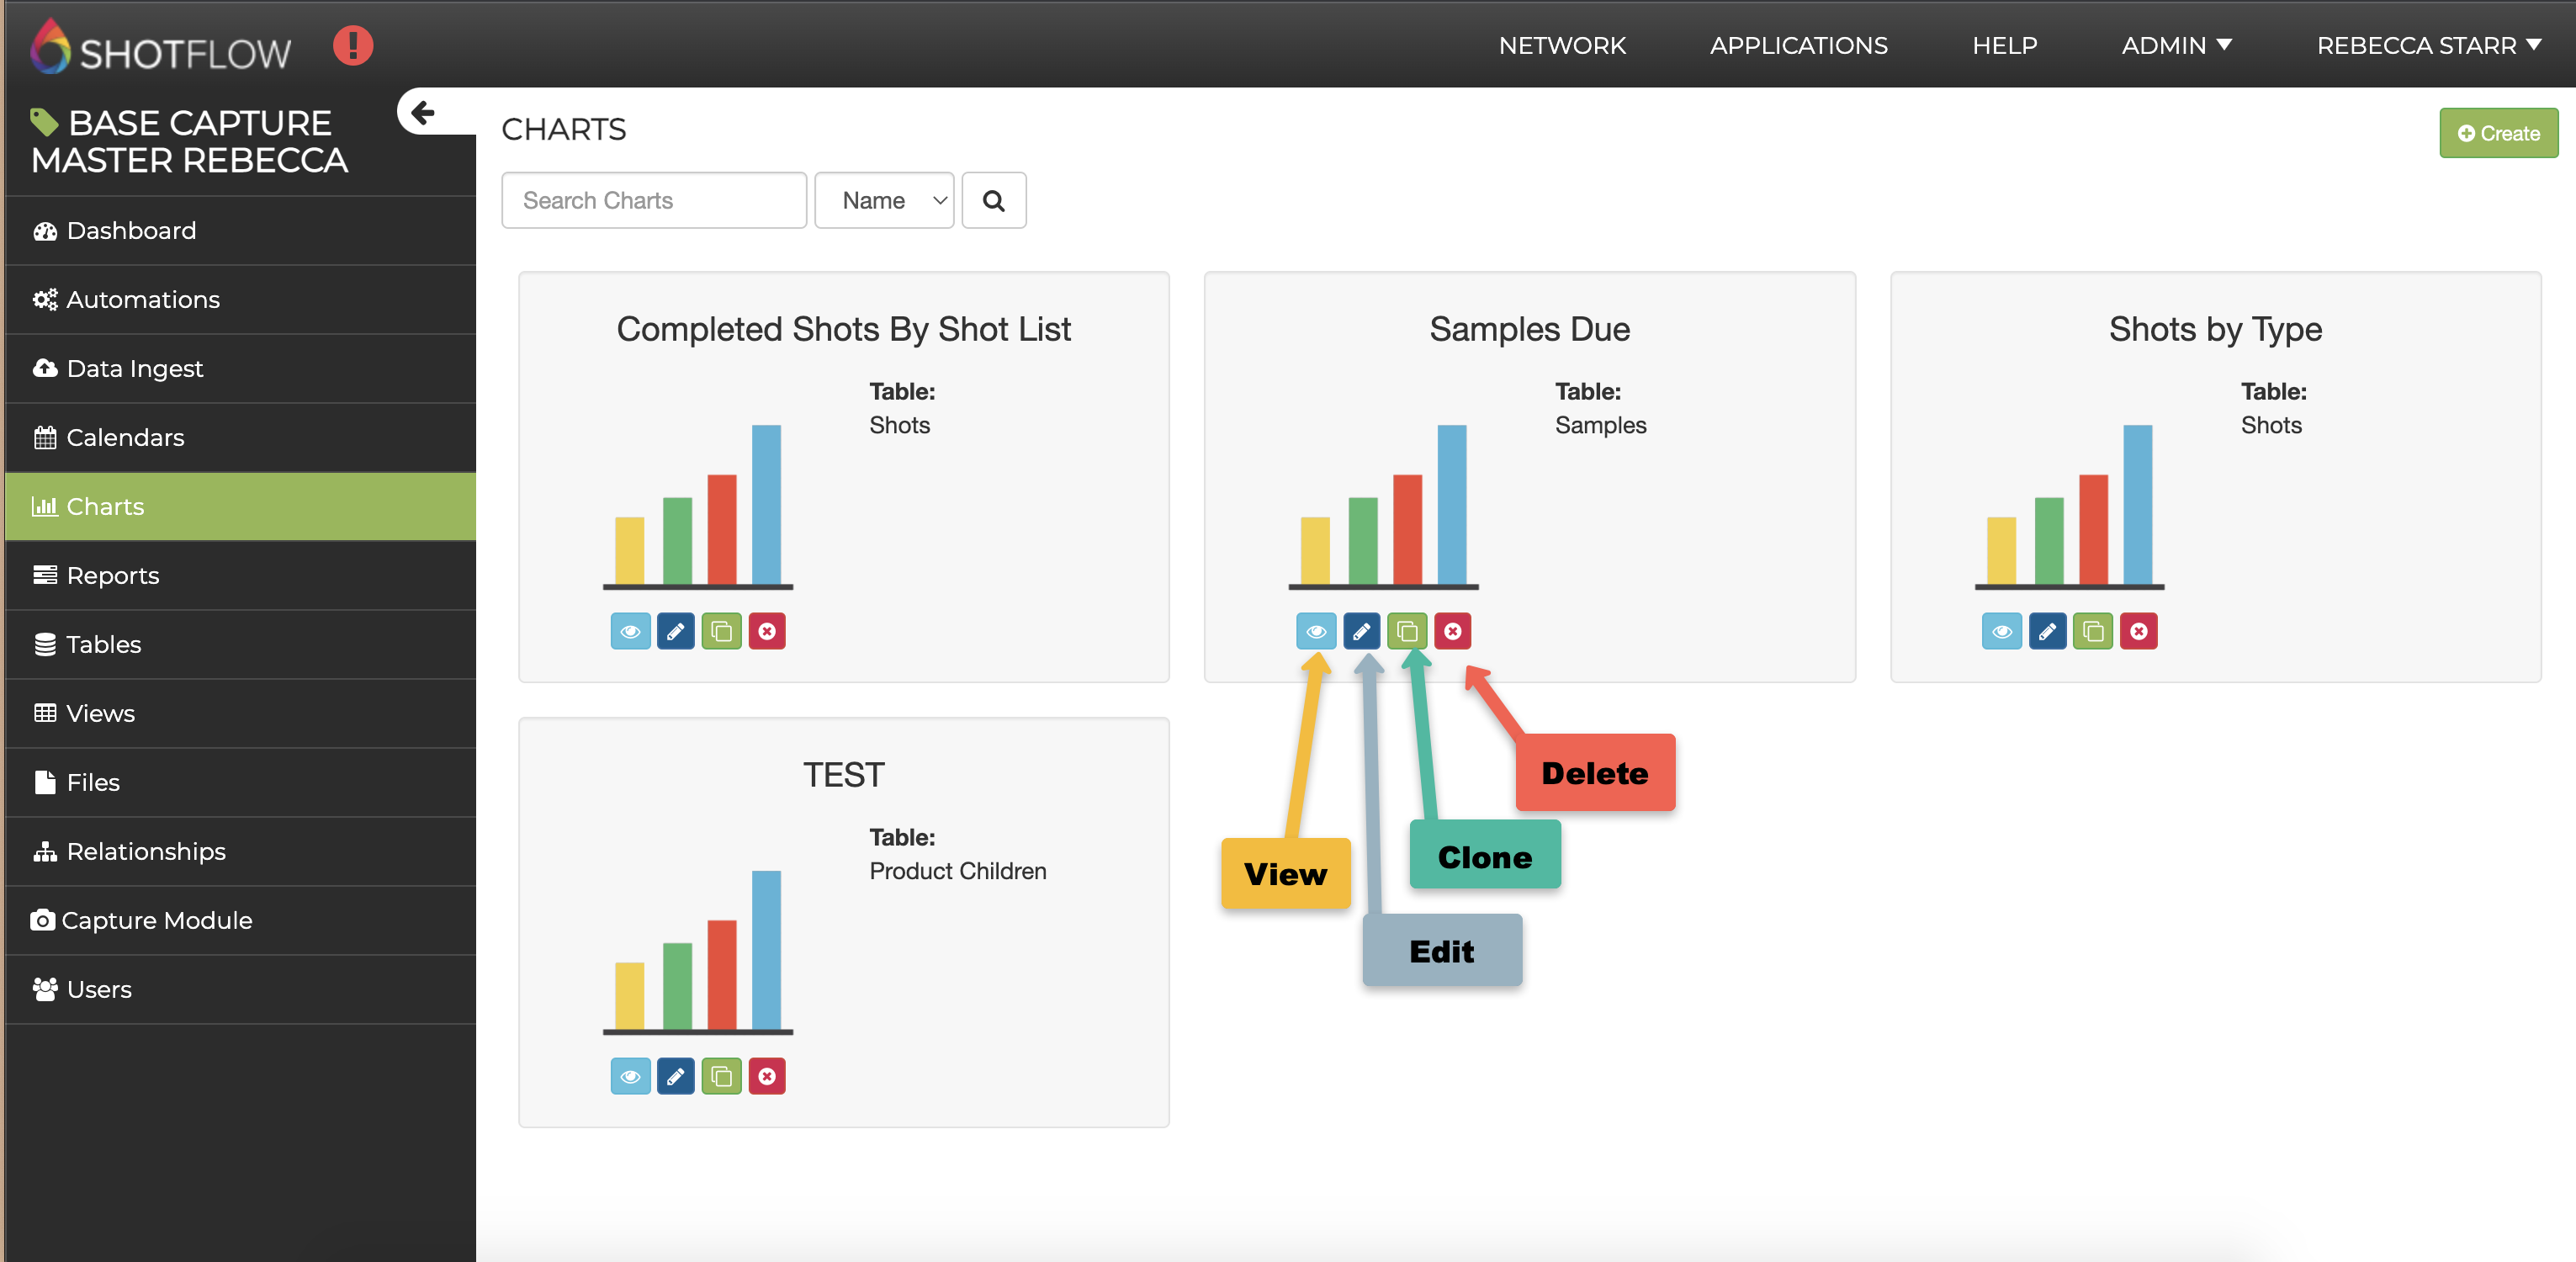View the TEST chart via eye icon
The width and height of the screenshot is (2576, 1262).
630,1077
